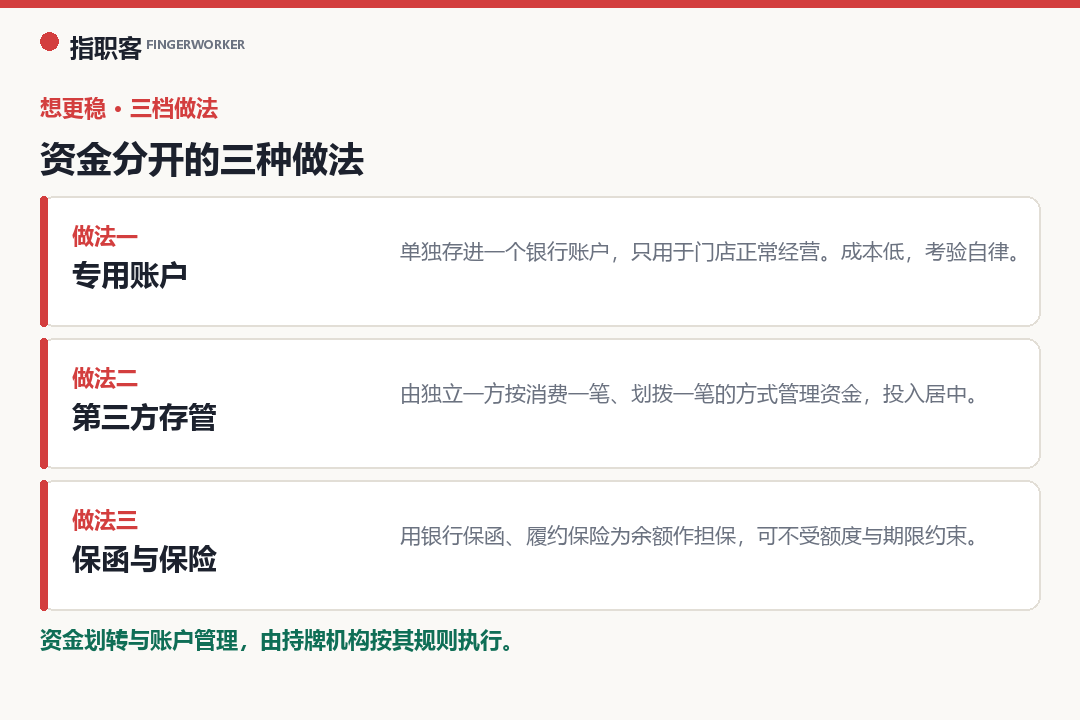Image resolution: width=1080 pixels, height=720 pixels.
Task: Click the red dot logo icon
Action: [50, 42]
